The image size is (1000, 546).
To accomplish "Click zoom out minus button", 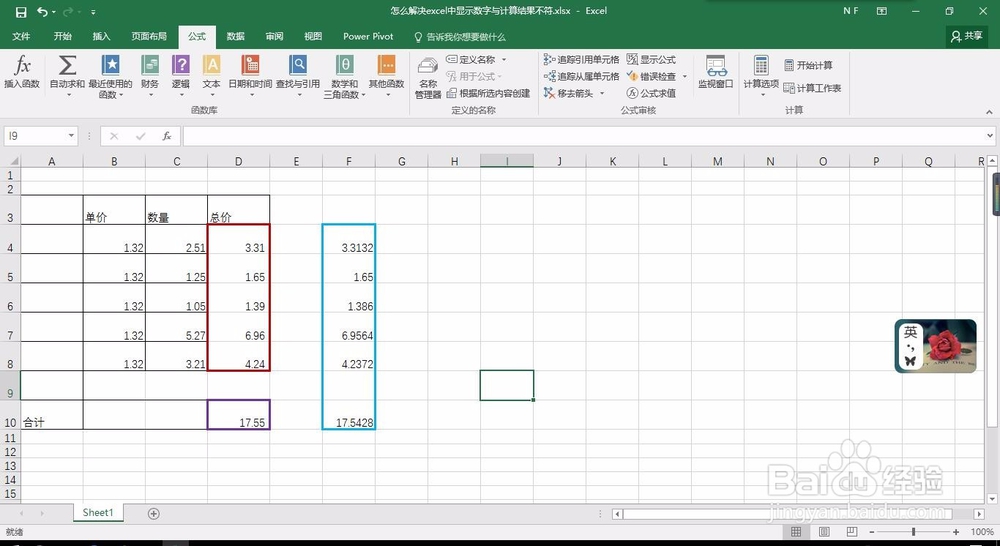I will click(873, 531).
